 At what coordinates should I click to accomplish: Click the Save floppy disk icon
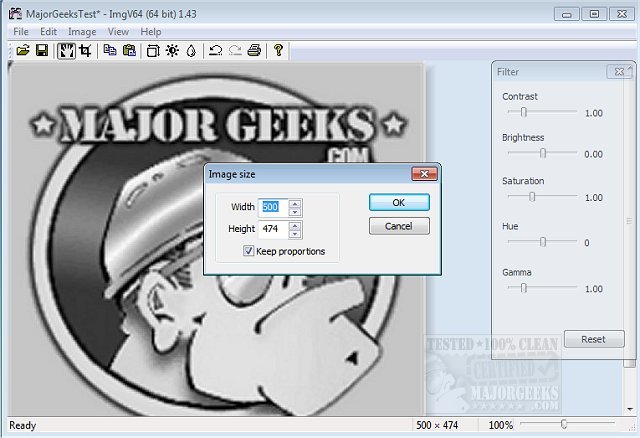42,51
